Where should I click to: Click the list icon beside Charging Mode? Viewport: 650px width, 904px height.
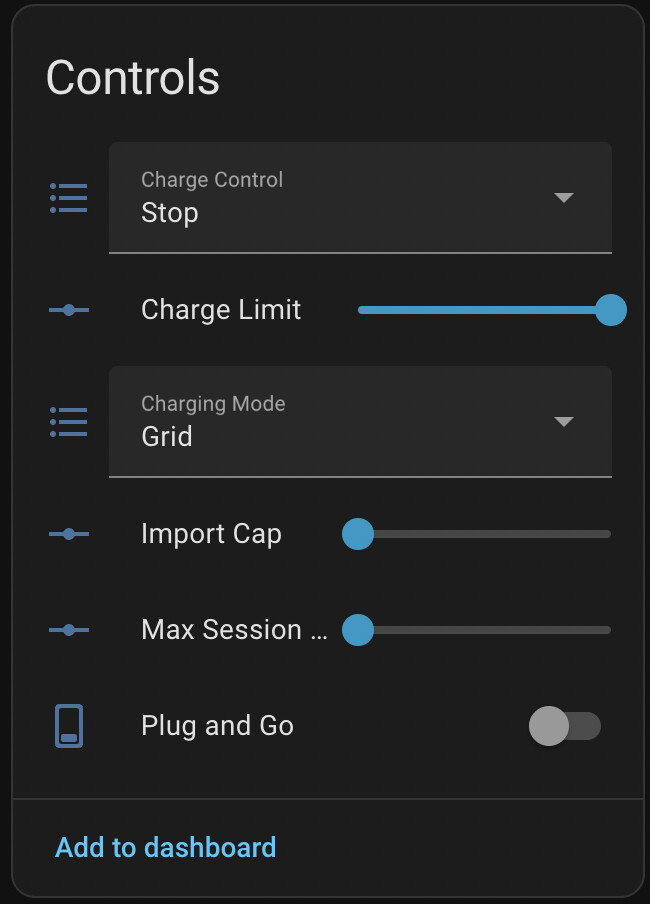coord(68,422)
